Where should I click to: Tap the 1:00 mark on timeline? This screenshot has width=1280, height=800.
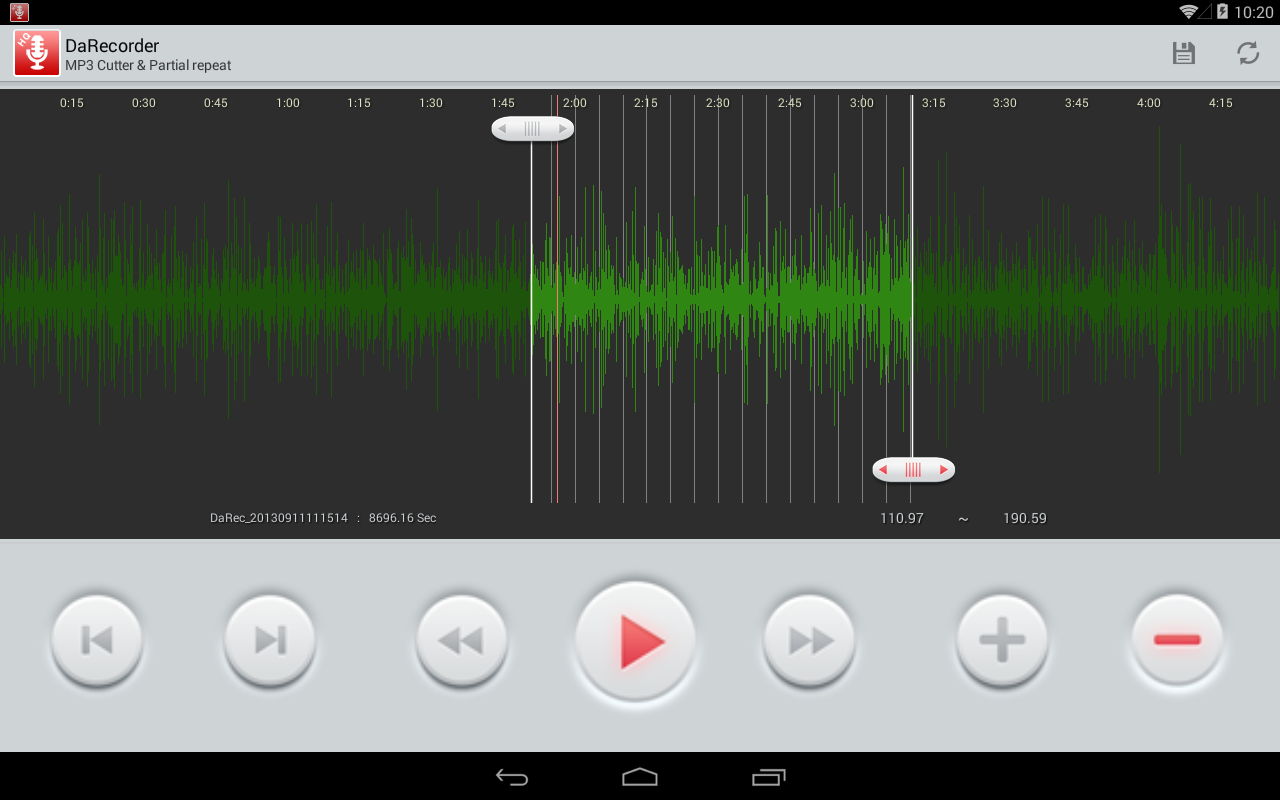coord(288,103)
